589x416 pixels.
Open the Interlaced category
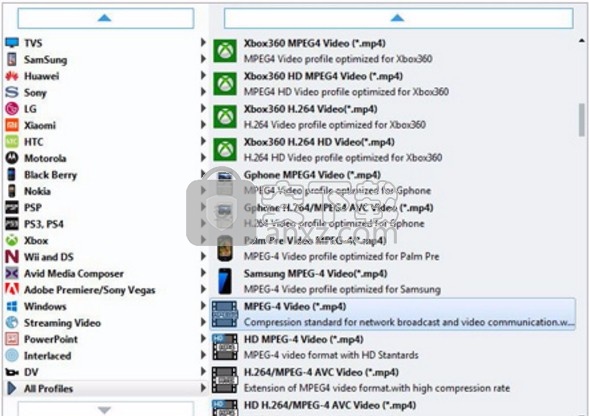[106, 355]
